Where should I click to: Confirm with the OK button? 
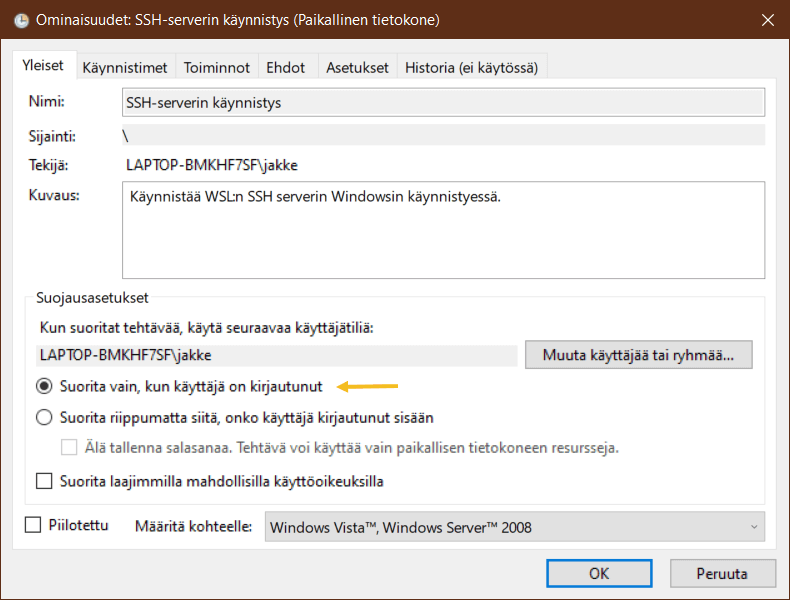tap(598, 574)
